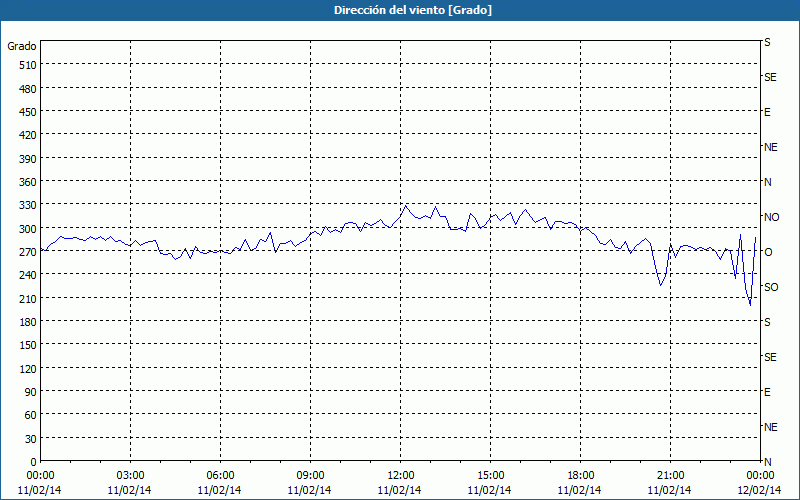Screen dimensions: 800x500
Task: Select the 180 degree axis label
Action: (x=29, y=322)
